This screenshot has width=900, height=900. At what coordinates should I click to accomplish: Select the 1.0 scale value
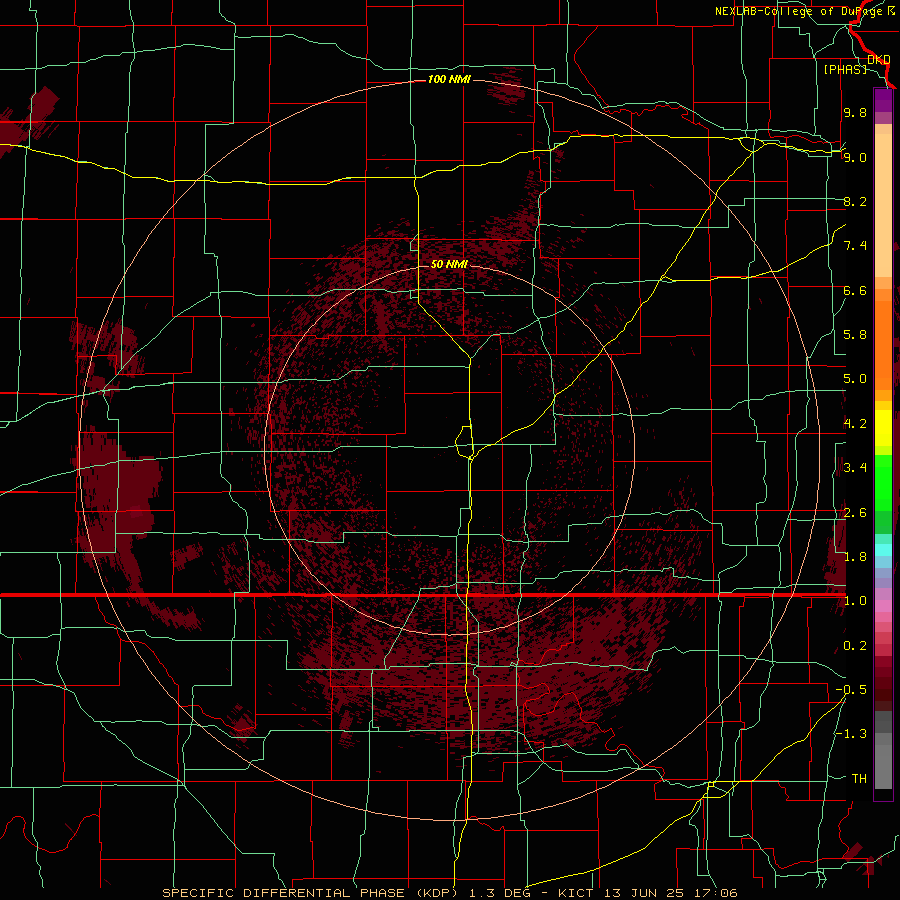click(855, 601)
